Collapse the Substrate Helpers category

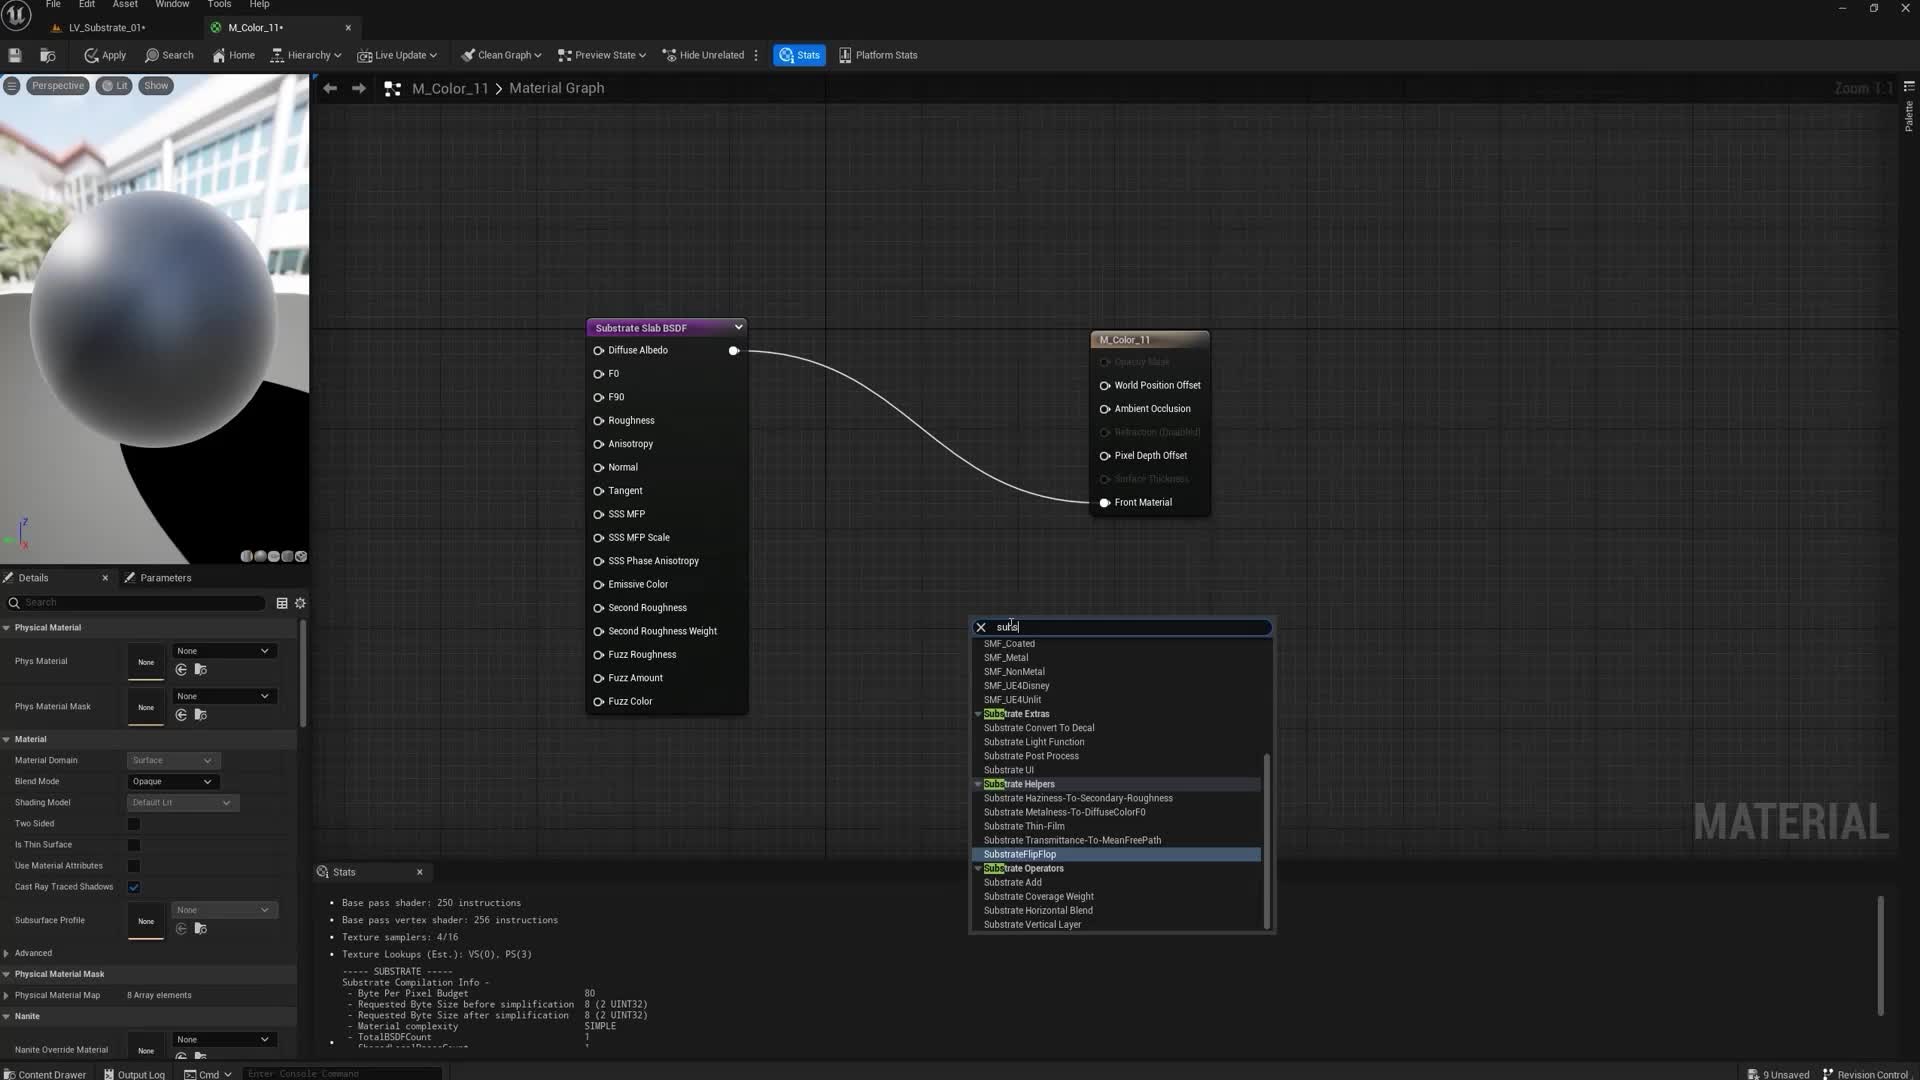(978, 785)
